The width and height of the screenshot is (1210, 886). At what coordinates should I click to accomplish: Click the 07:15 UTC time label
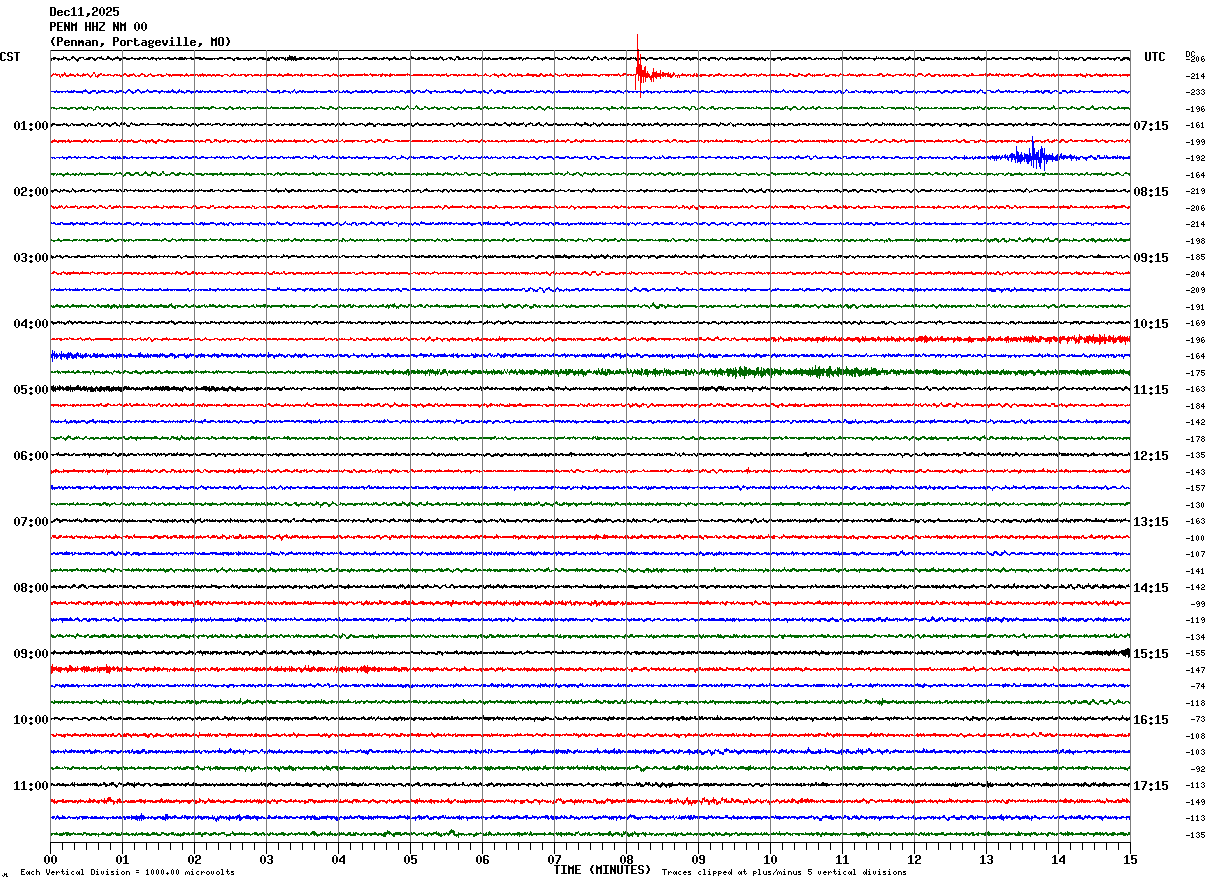(x=1150, y=126)
